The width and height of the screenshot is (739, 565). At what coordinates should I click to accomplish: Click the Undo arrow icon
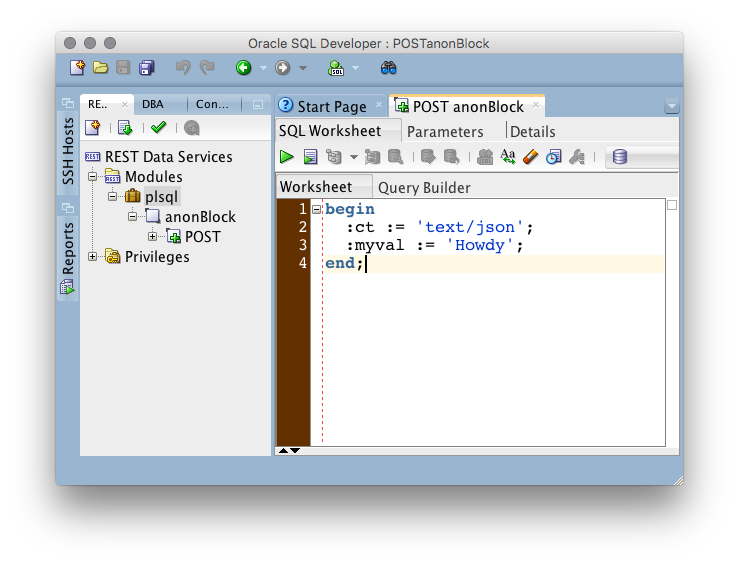point(183,68)
